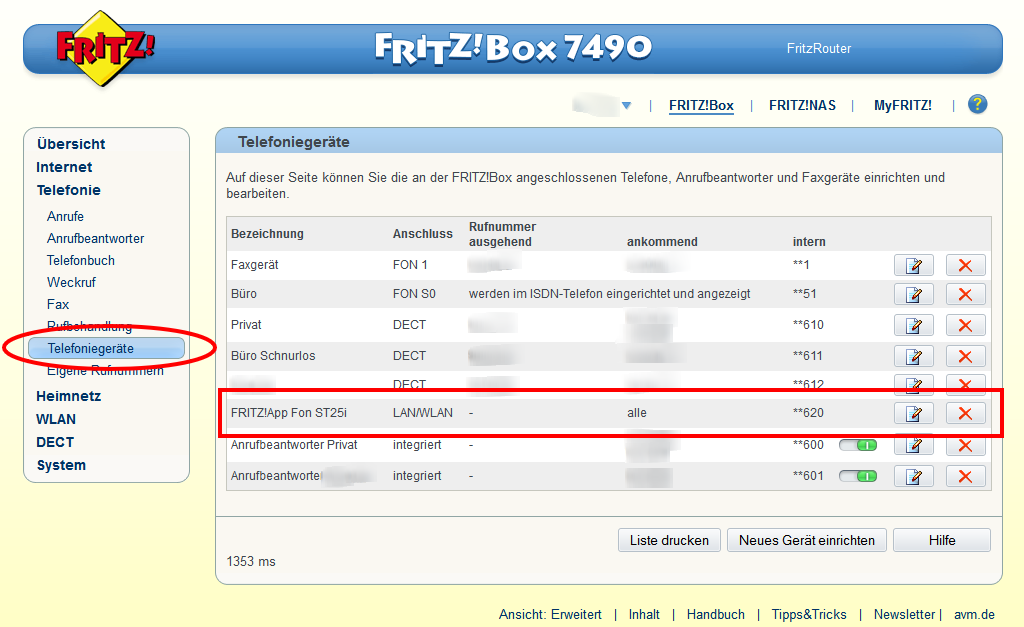Click the Liste drucken button
The height and width of the screenshot is (627, 1024).
pos(669,540)
